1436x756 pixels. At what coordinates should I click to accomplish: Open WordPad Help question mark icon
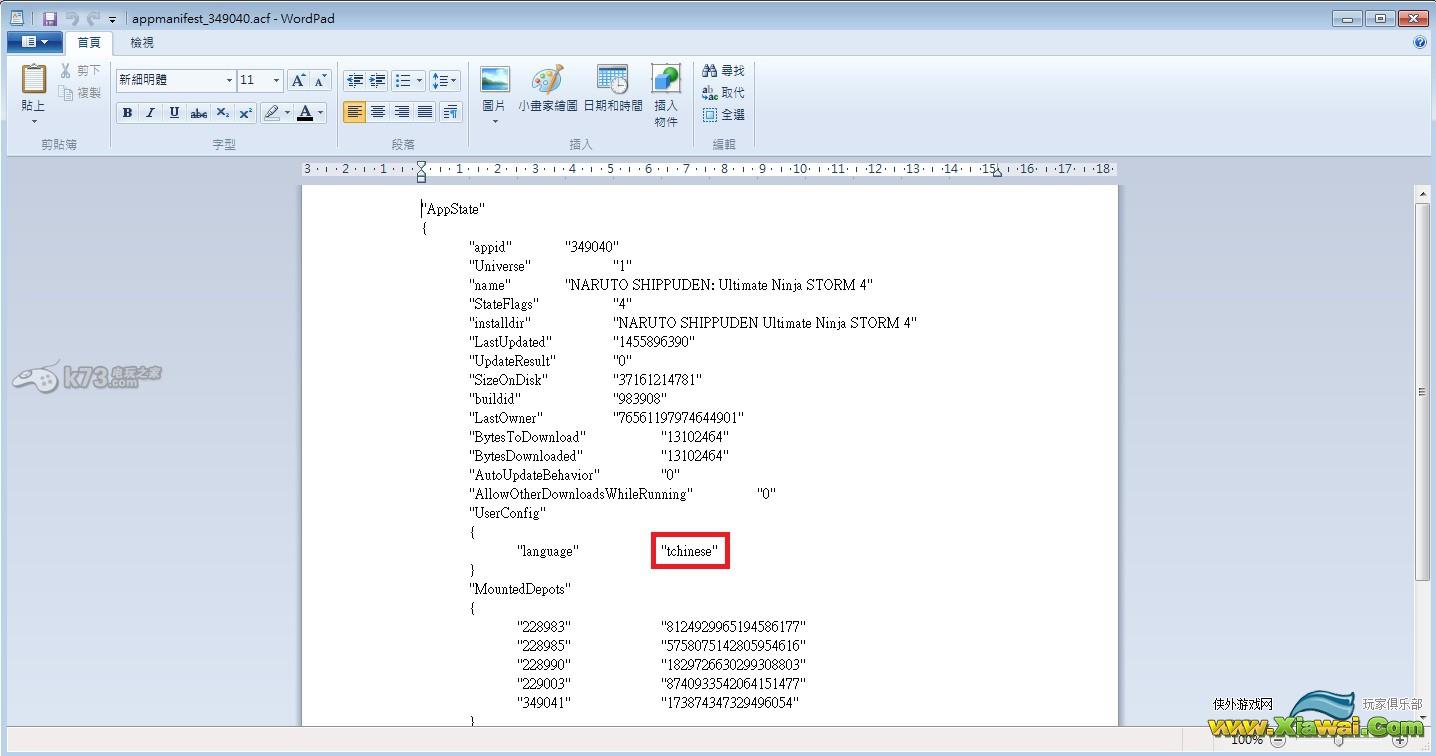point(1420,42)
